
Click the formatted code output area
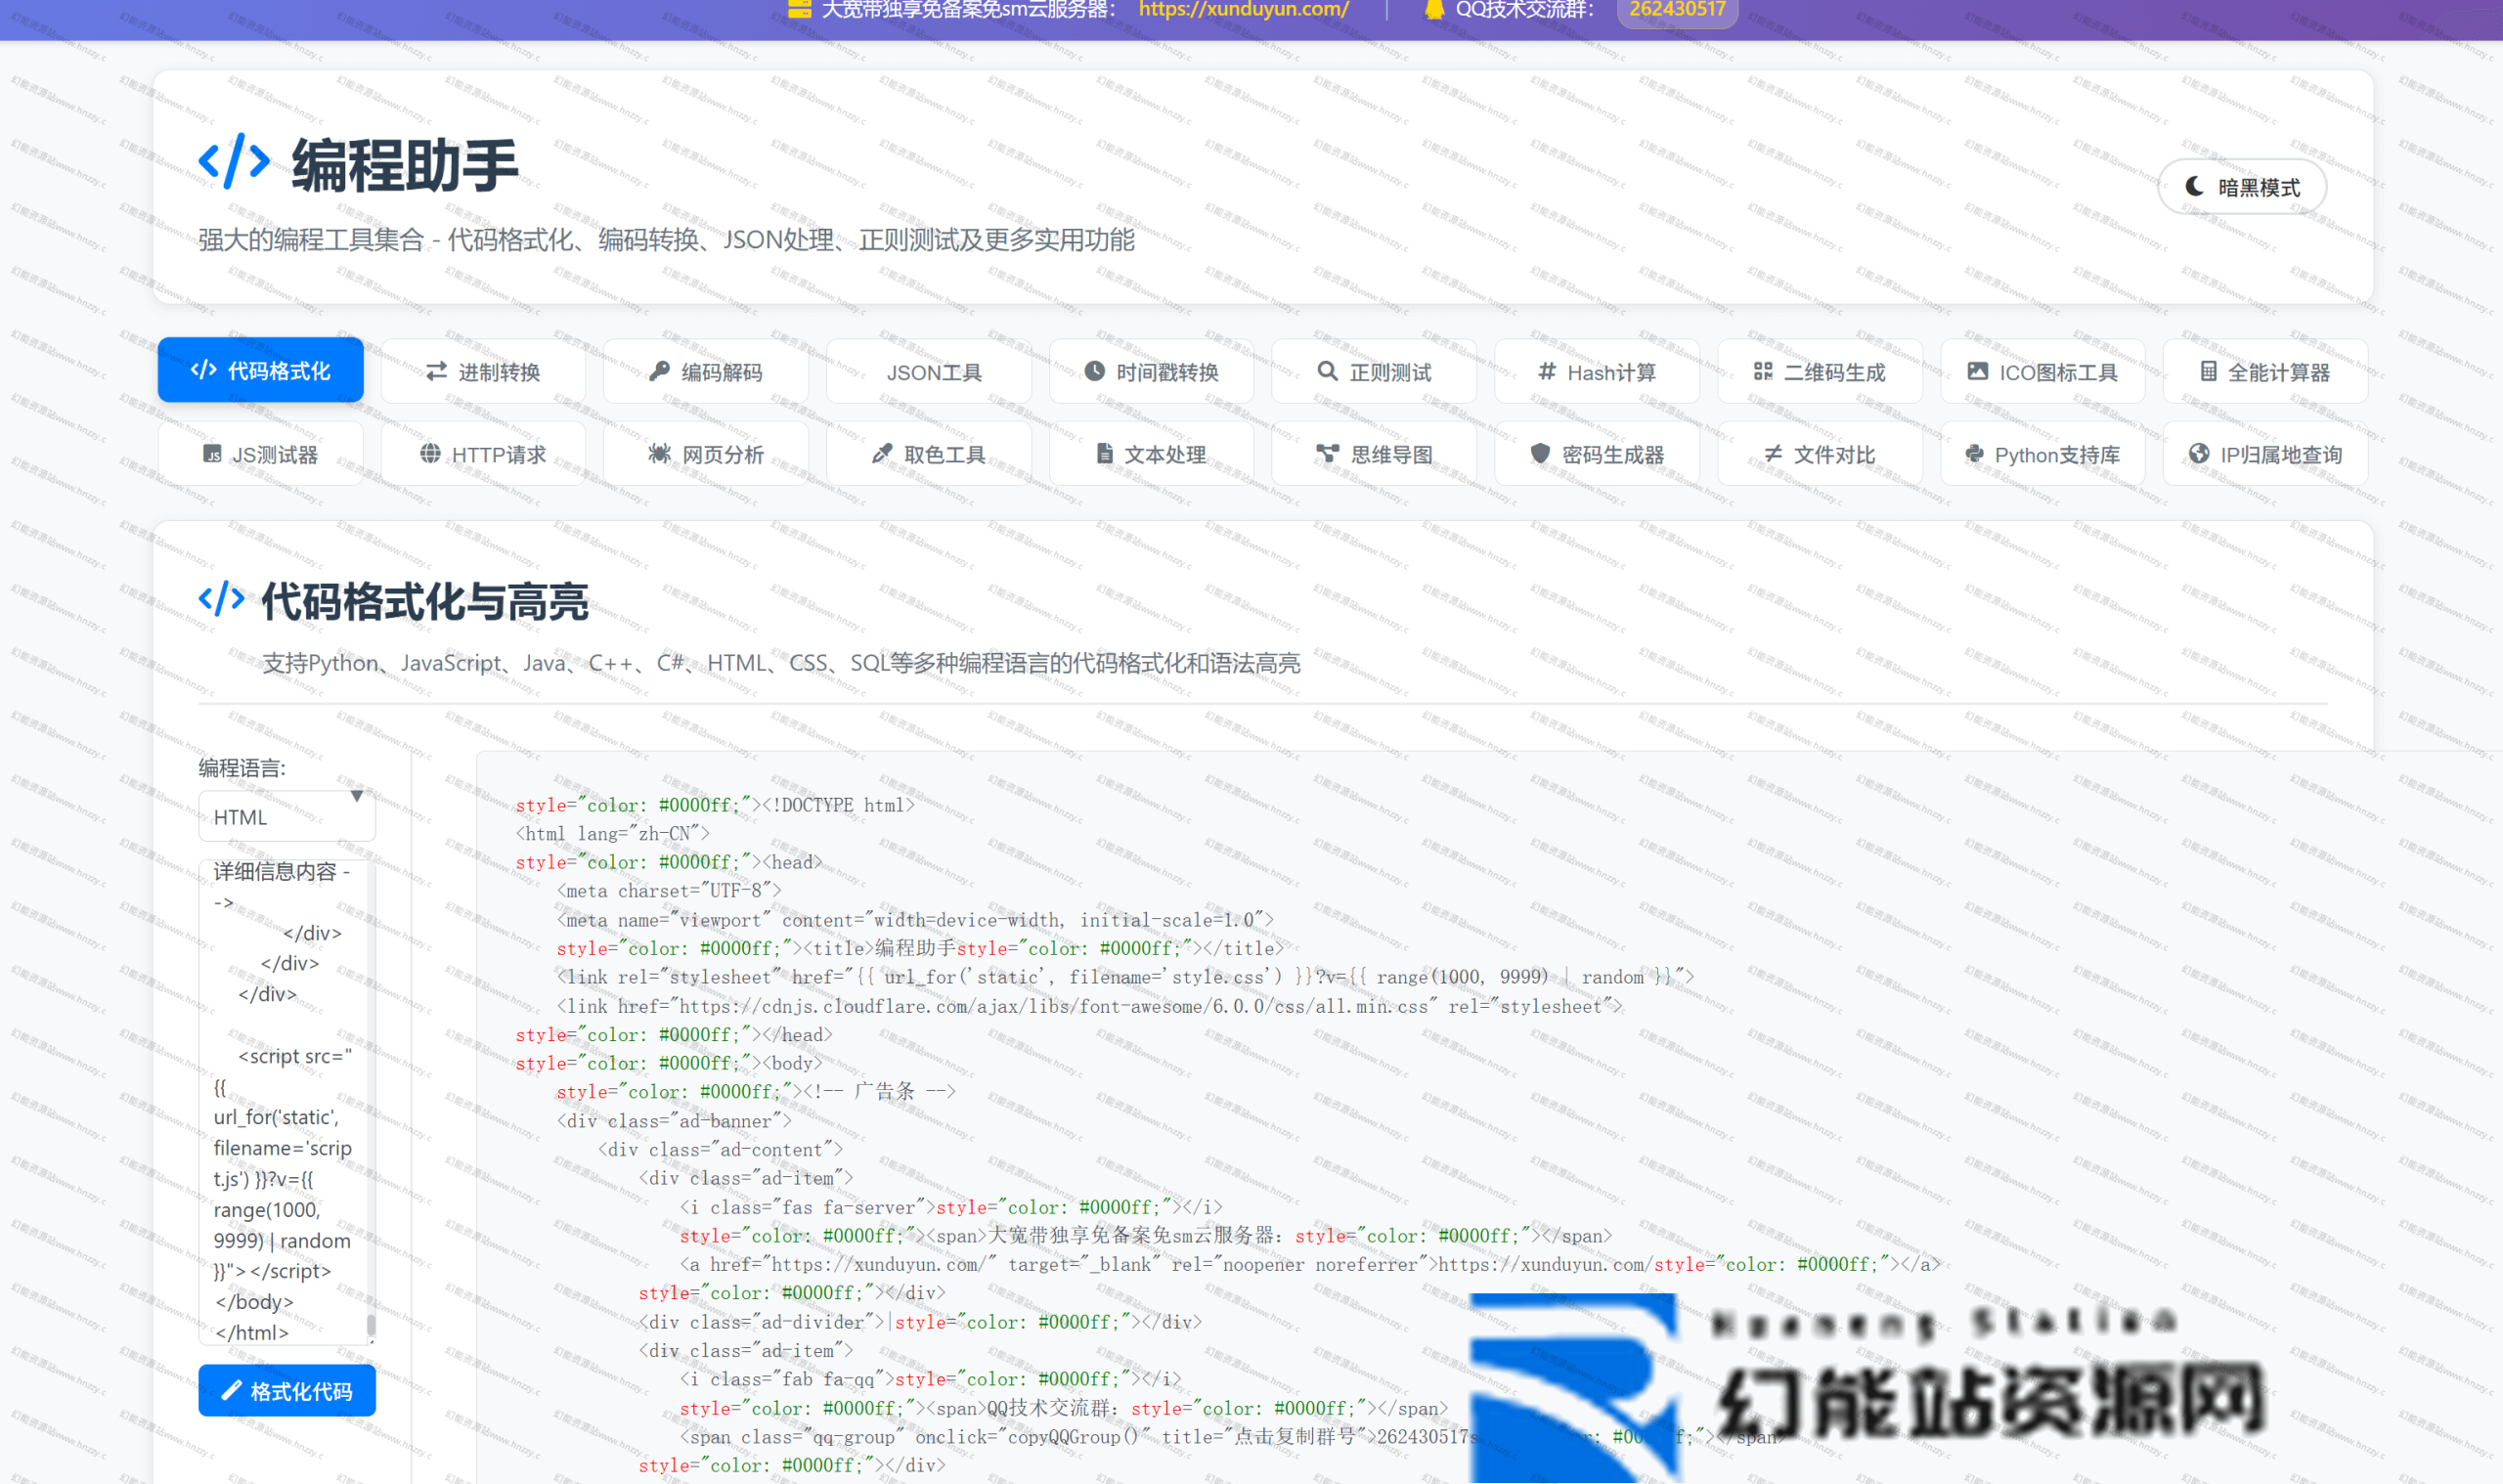point(1489,1117)
